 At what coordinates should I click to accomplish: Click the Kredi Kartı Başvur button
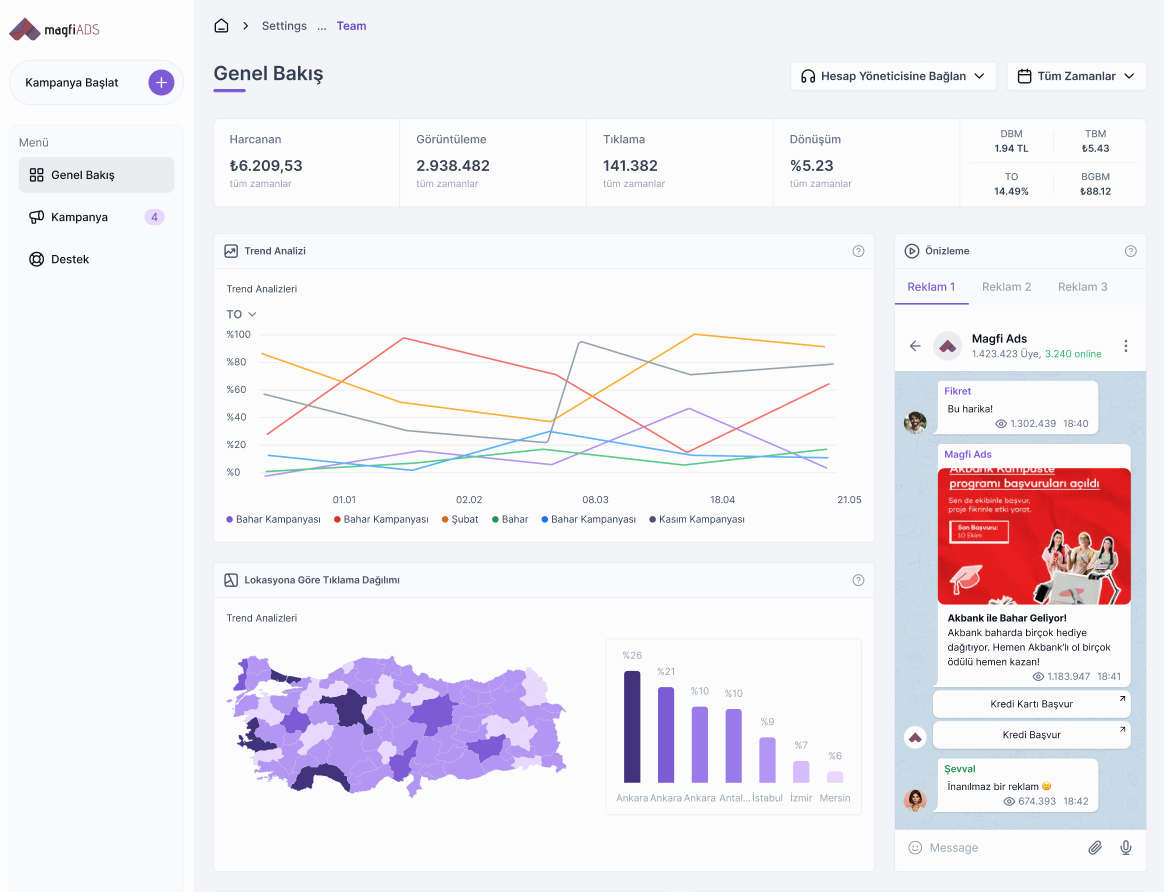(x=1031, y=704)
